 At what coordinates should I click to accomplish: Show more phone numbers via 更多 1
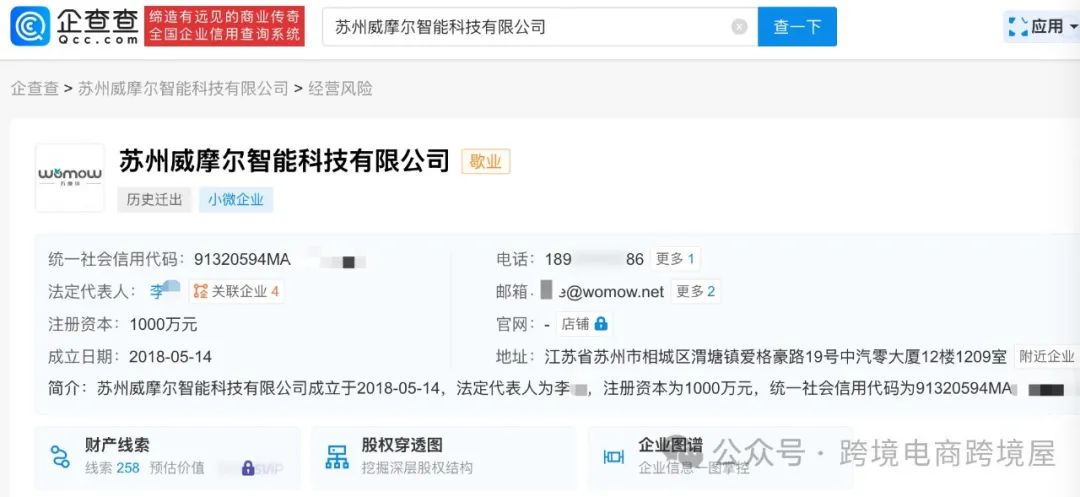pyautogui.click(x=675, y=259)
